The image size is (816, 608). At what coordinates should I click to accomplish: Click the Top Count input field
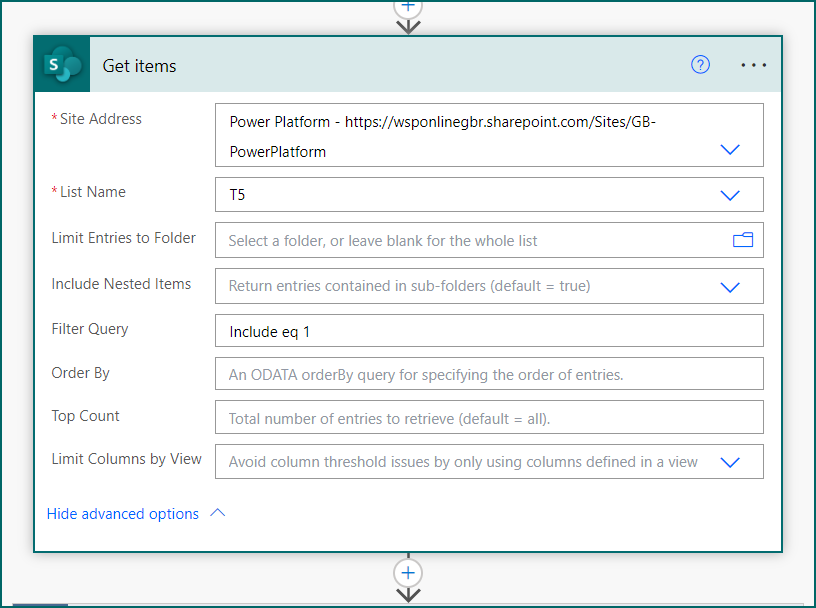[489, 417]
